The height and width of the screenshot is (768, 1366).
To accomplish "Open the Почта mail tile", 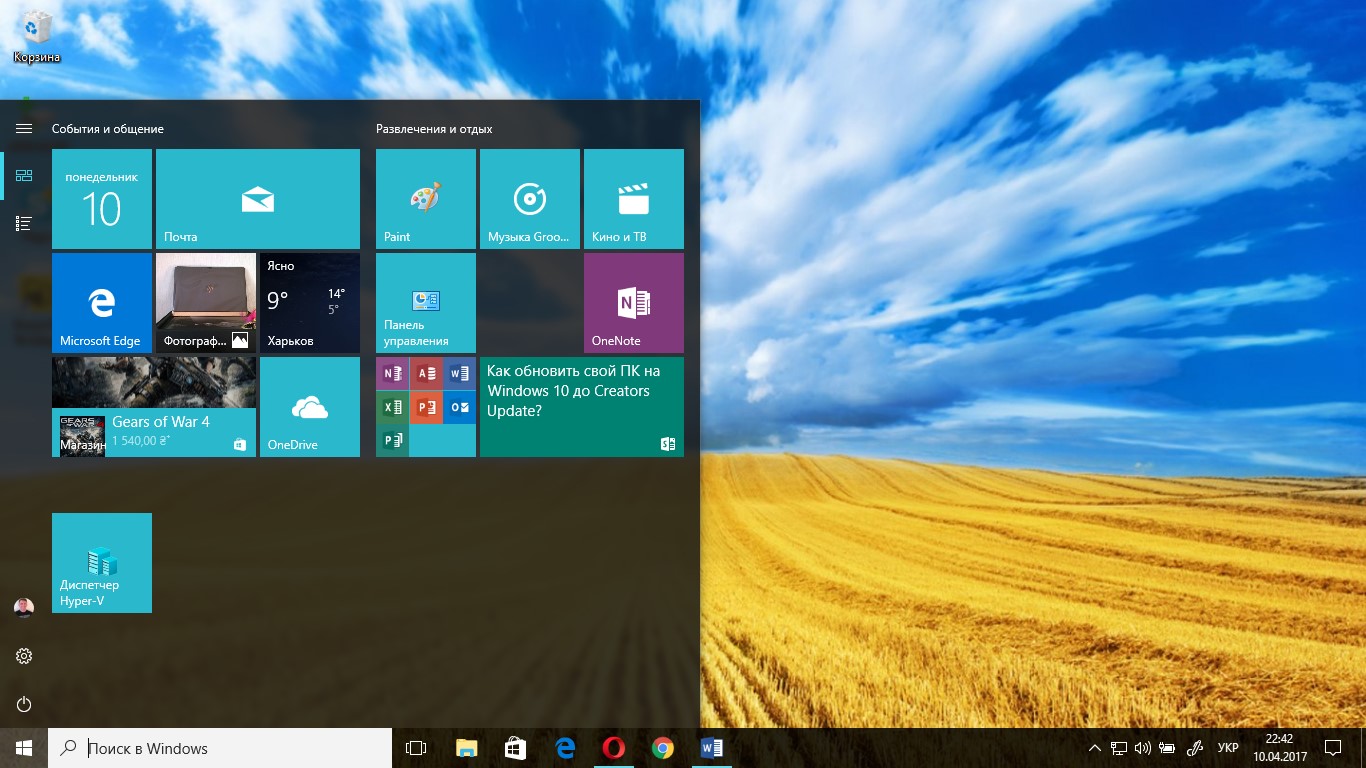I will click(x=258, y=199).
